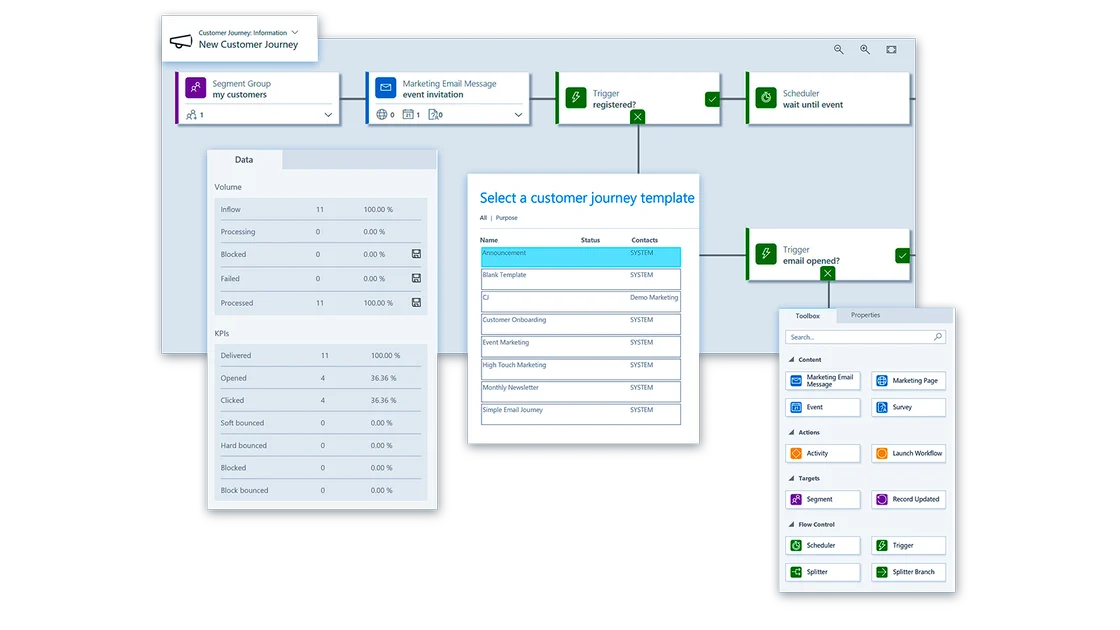The width and height of the screenshot is (1120, 630).
Task: Sort templates by the Name column header
Action: pyautogui.click(x=489, y=240)
